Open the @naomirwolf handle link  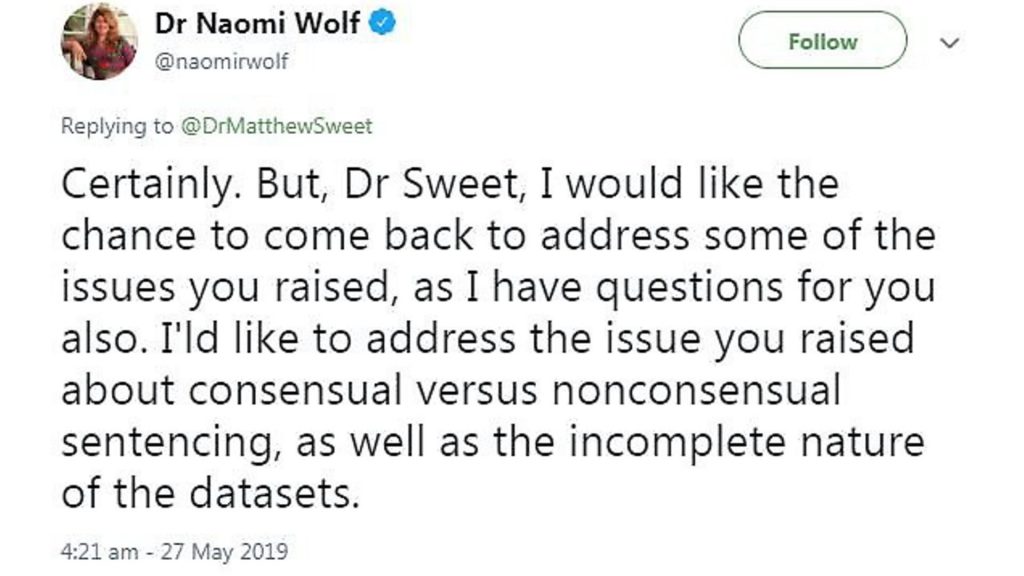point(221,61)
